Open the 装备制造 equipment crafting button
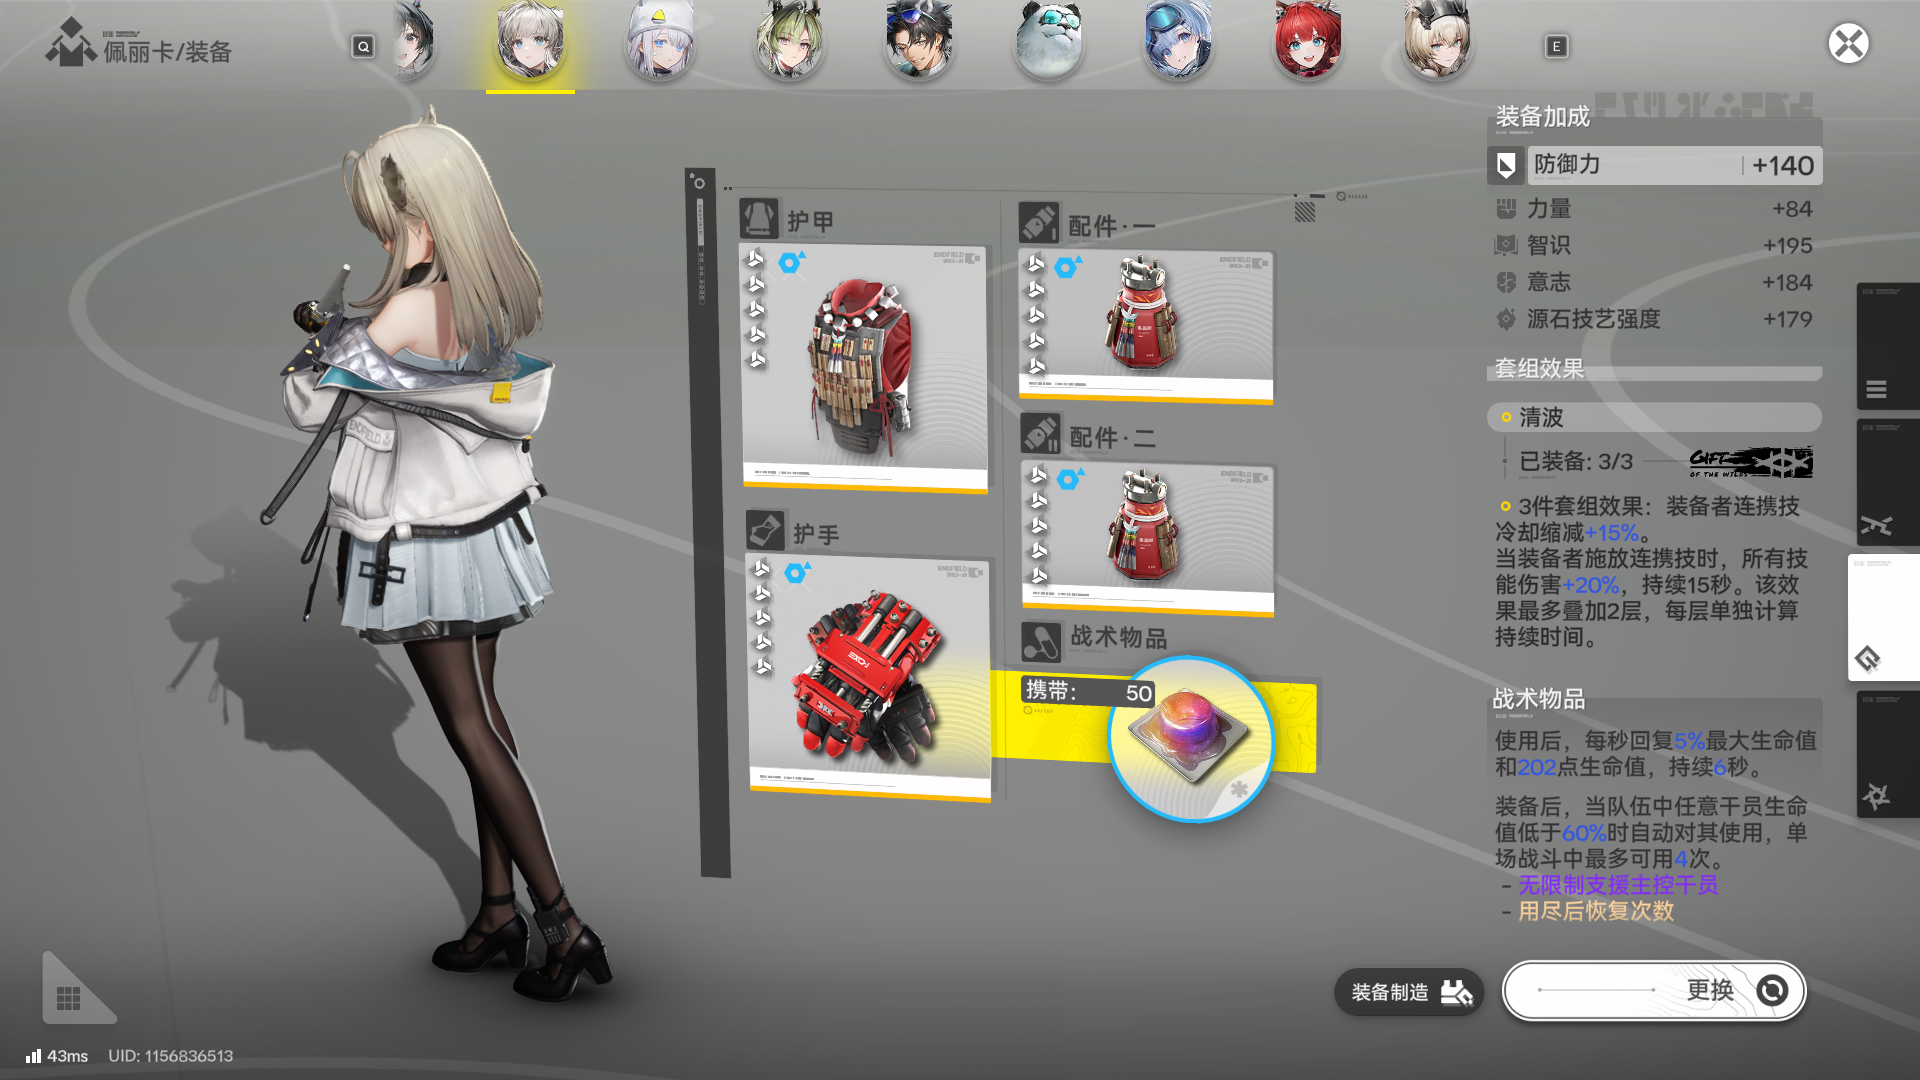This screenshot has width=1920, height=1080. [1409, 992]
